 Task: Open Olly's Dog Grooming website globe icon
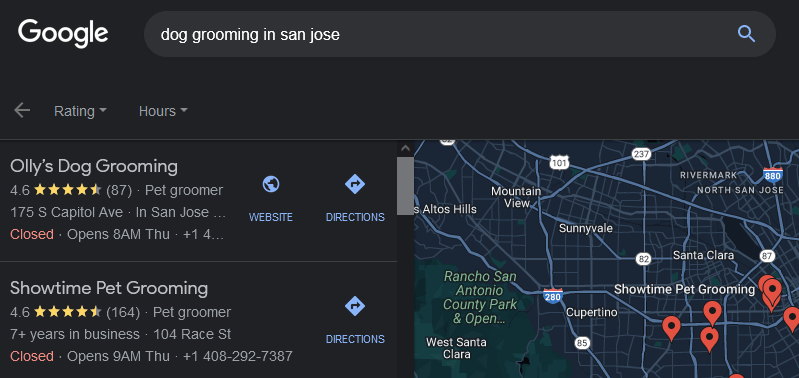coord(271,184)
